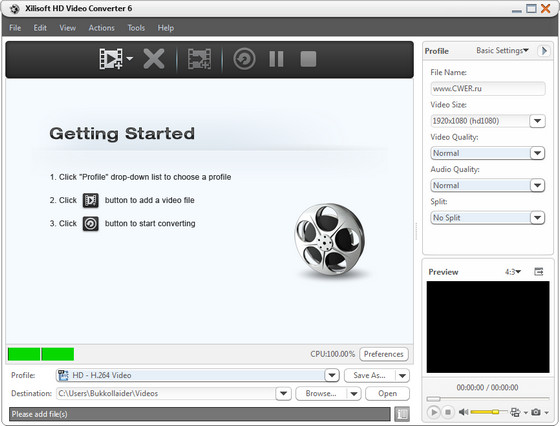Start converting with the Convert toolbar icon
560x426 pixels.
point(244,59)
